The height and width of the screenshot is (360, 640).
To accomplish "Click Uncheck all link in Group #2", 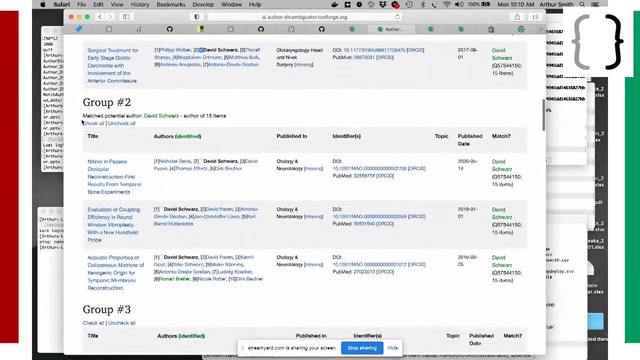I will pos(122,123).
